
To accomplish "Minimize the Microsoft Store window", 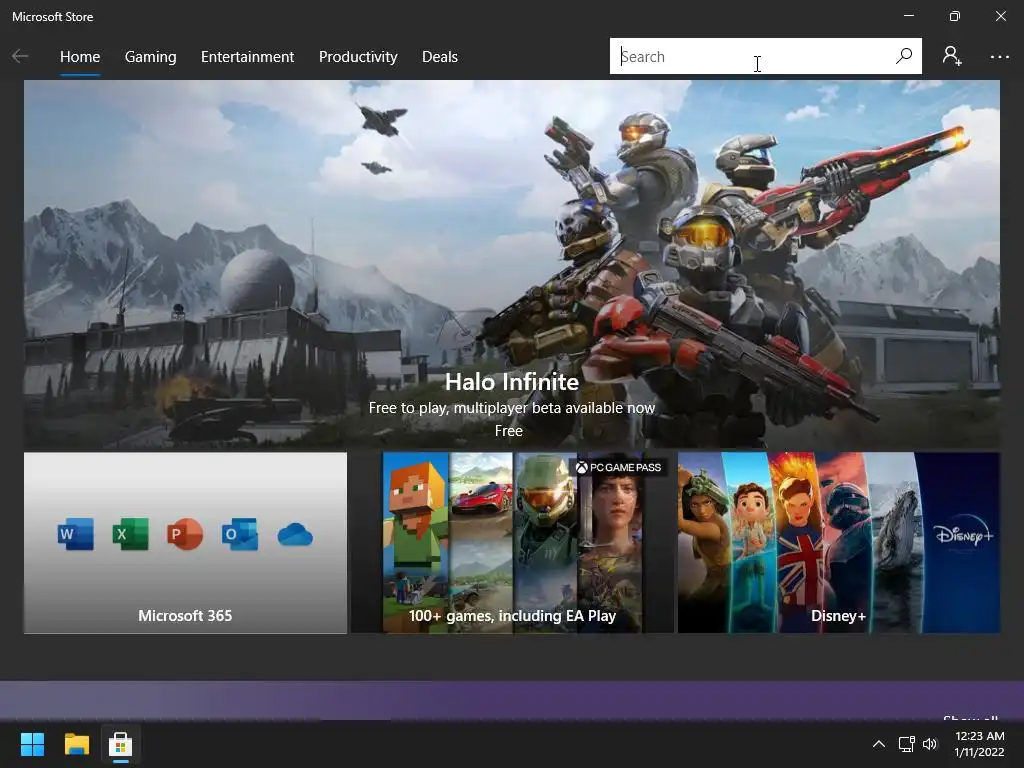I will point(908,16).
